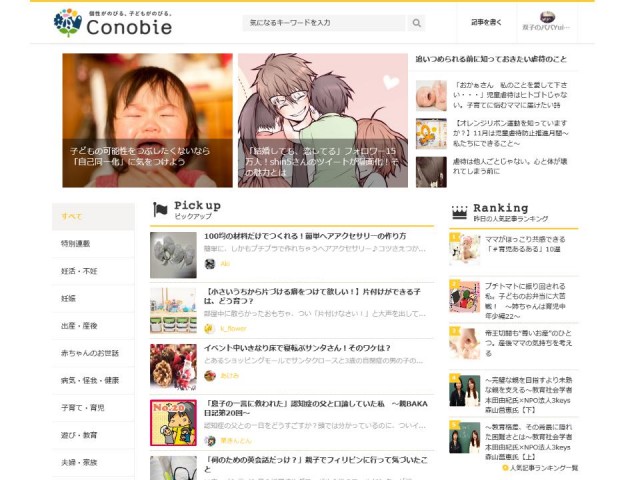Open the オレンジリボン運動 article
This screenshot has width=640, height=480.
(x=511, y=133)
